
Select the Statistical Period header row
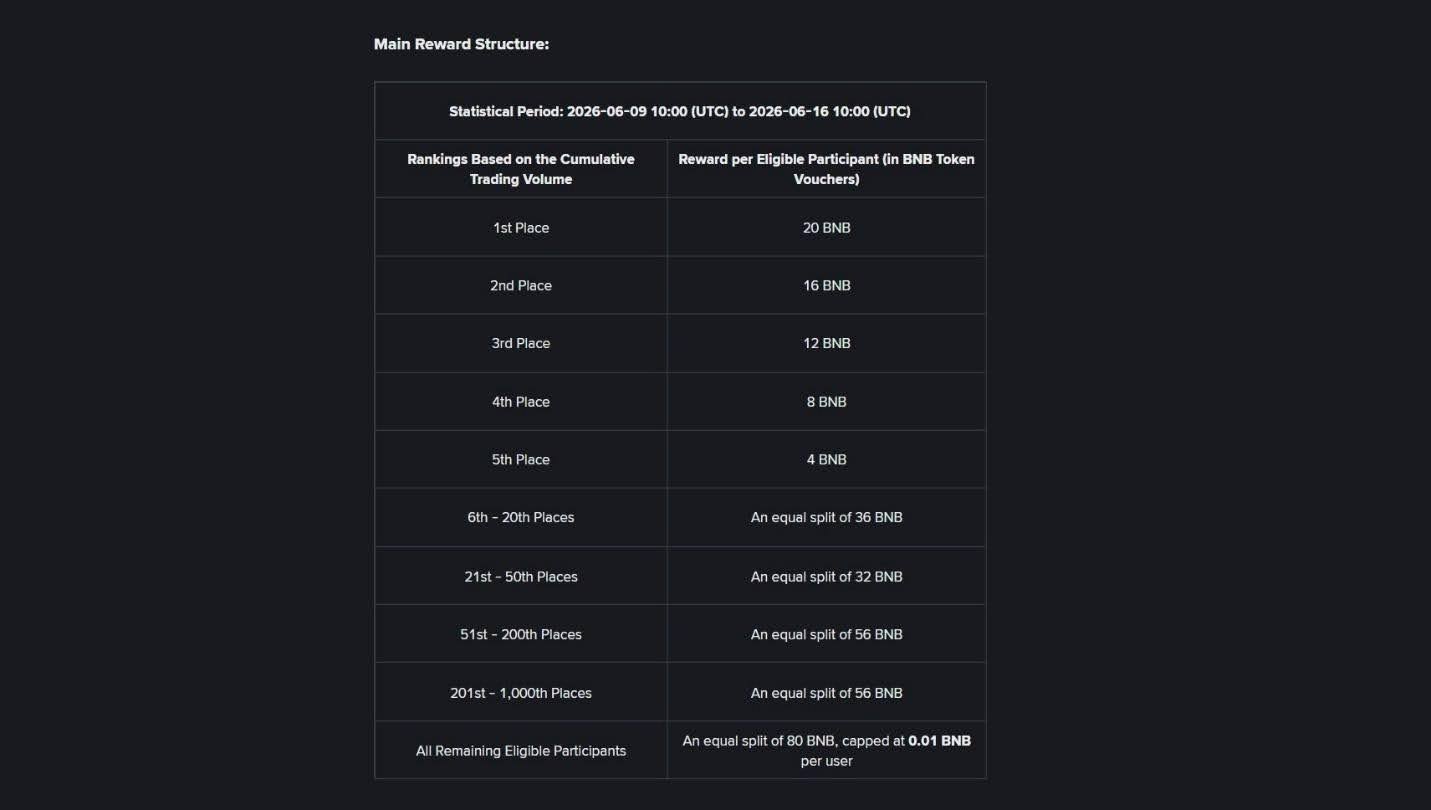pyautogui.click(x=680, y=111)
